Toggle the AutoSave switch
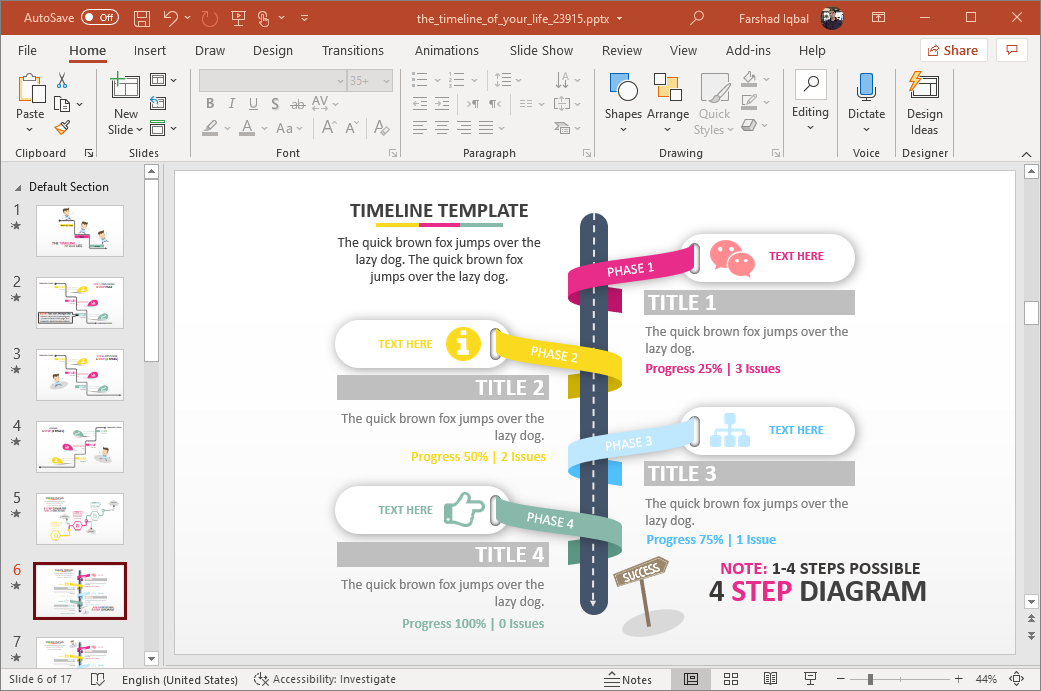The image size is (1041, 691). tap(100, 18)
